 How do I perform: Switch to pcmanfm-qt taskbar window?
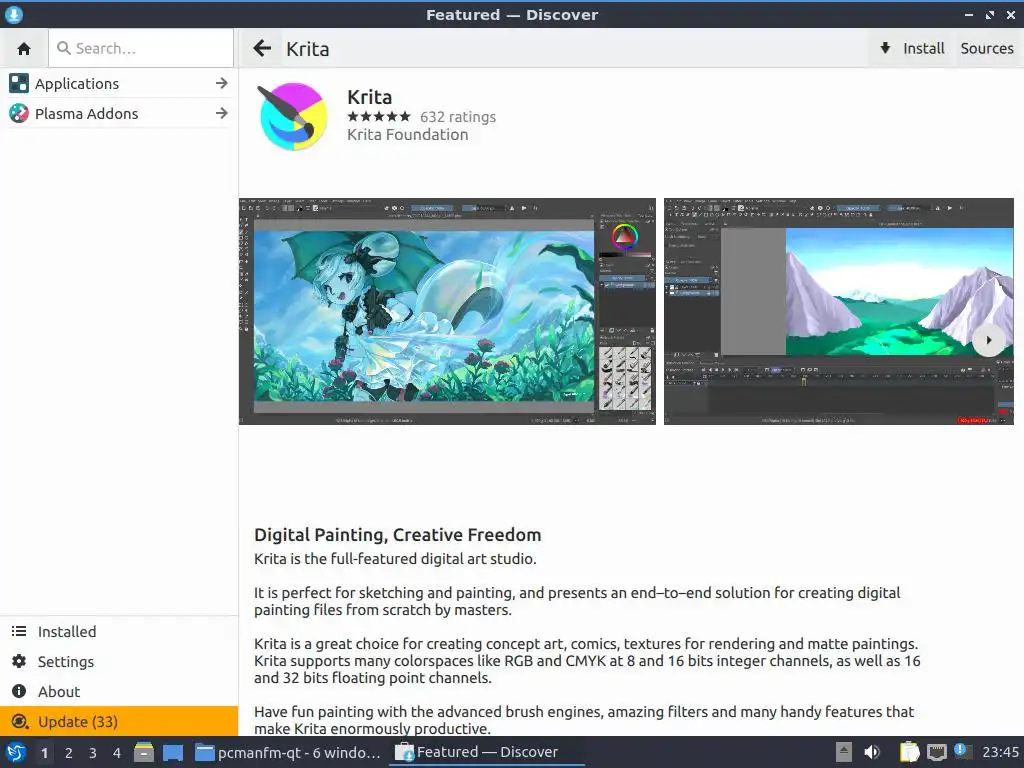[288, 752]
